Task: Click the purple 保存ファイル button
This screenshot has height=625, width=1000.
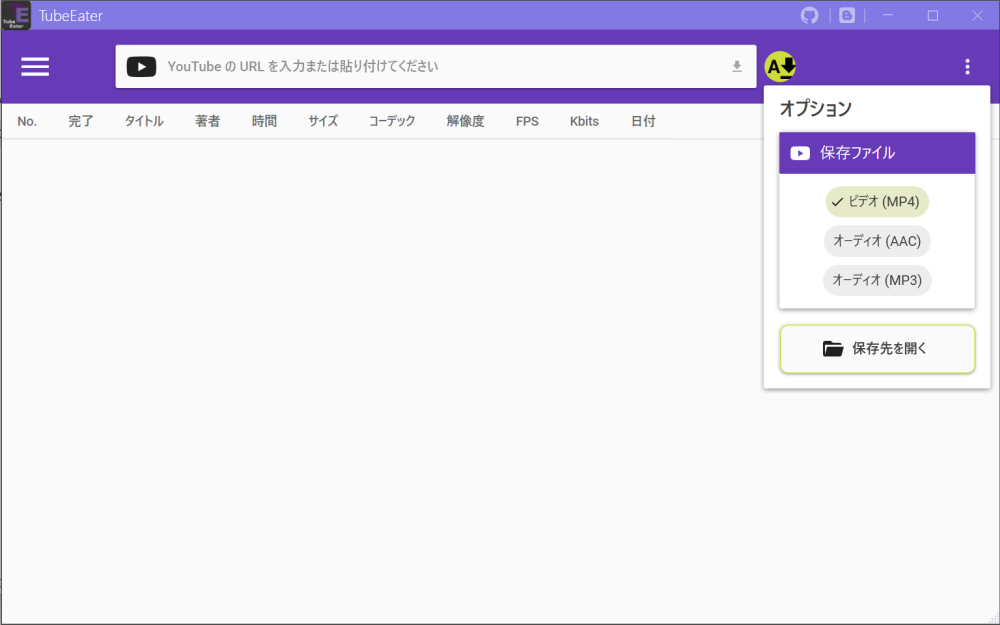Action: coord(877,153)
